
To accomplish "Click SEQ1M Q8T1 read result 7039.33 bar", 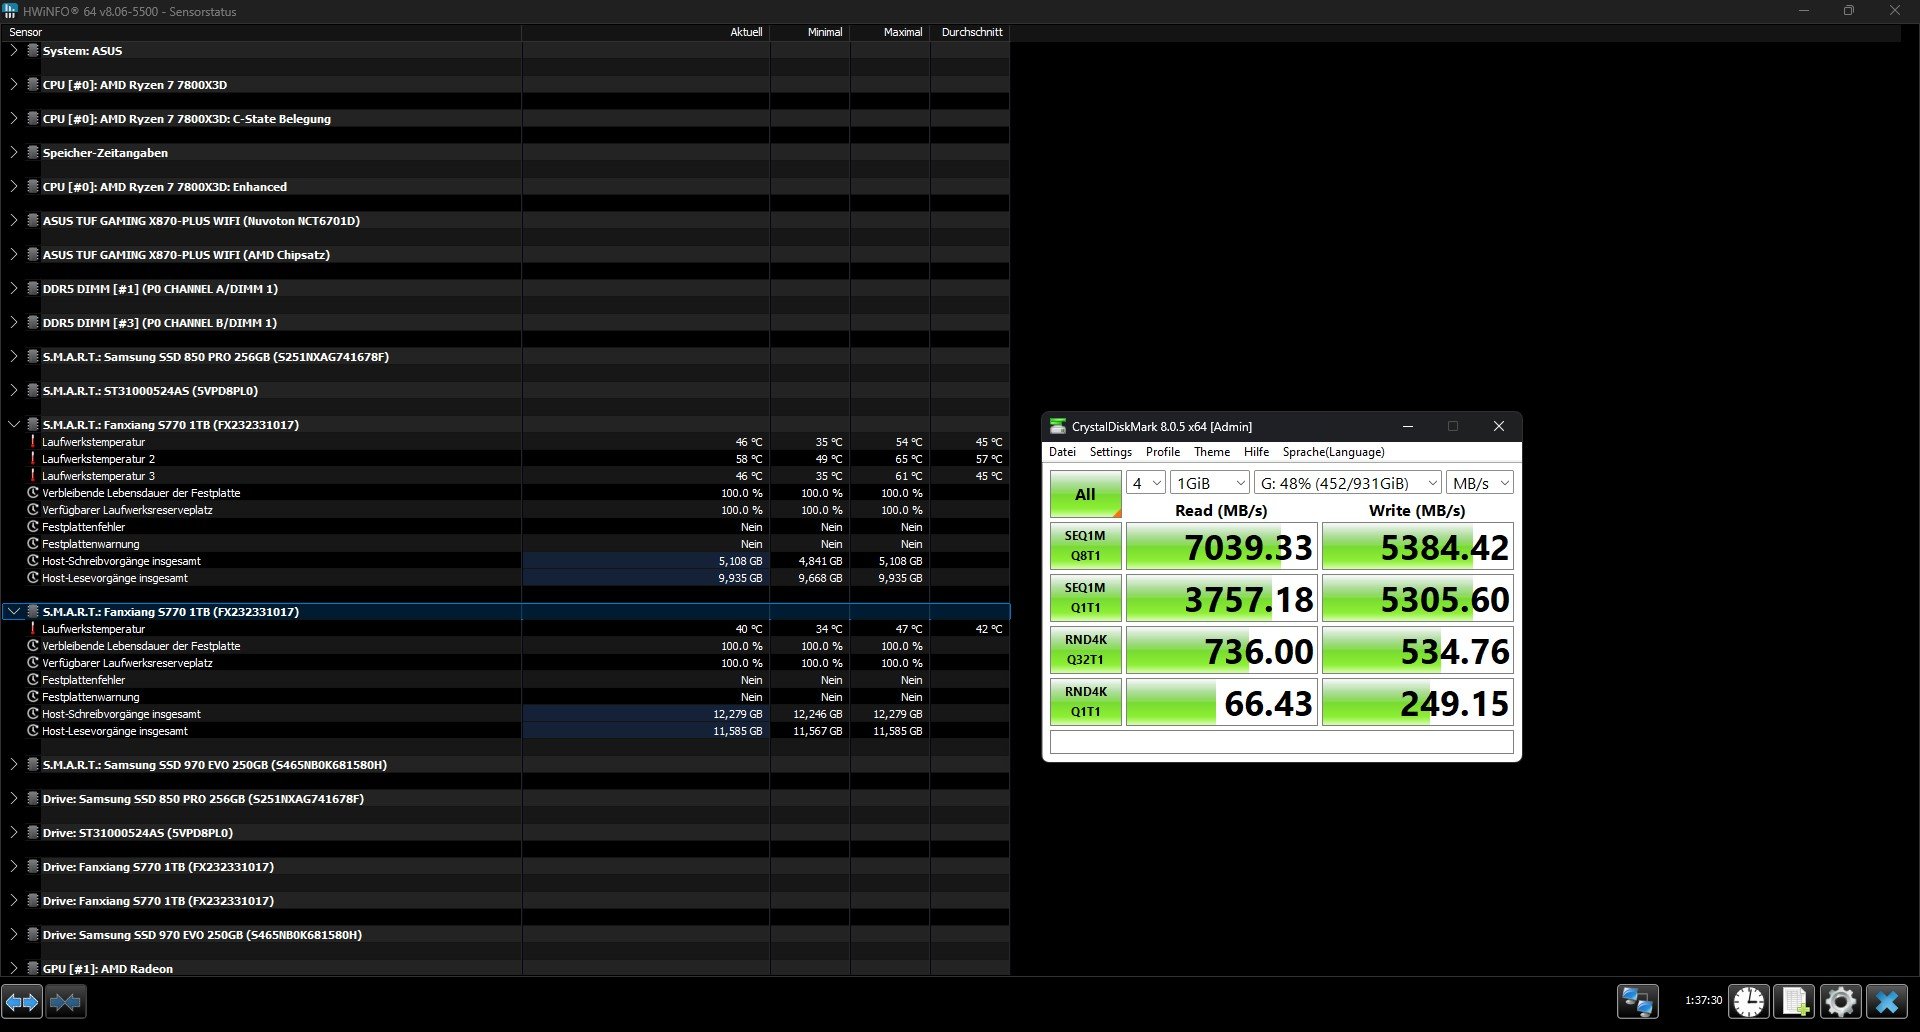I will click(x=1221, y=546).
